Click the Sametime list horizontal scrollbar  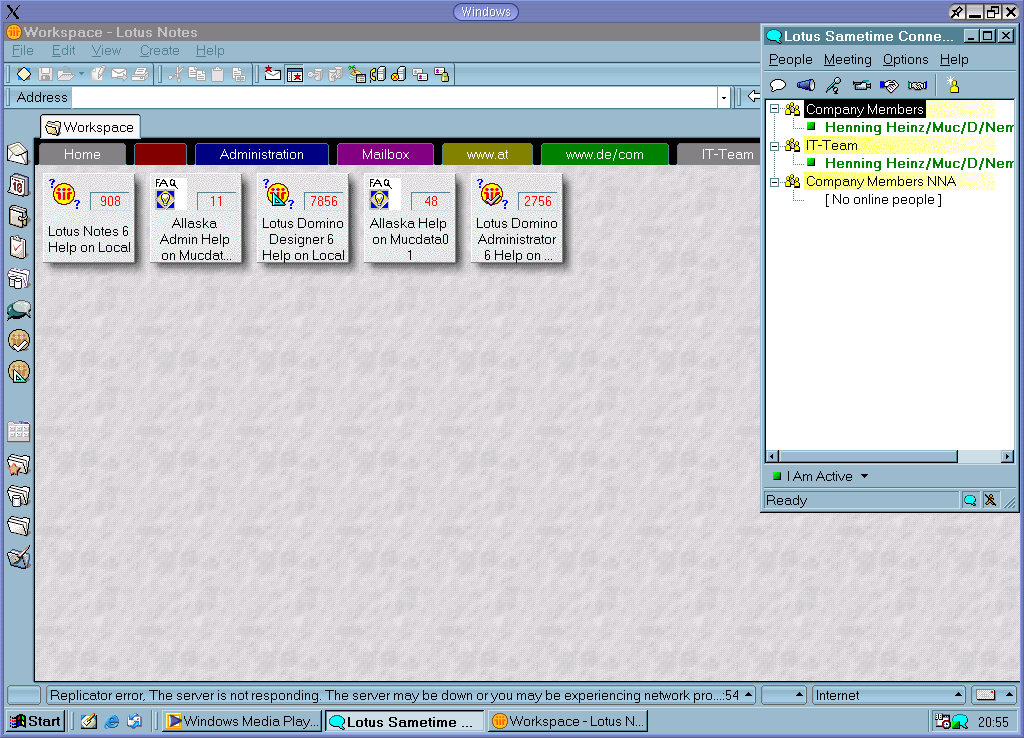889,457
